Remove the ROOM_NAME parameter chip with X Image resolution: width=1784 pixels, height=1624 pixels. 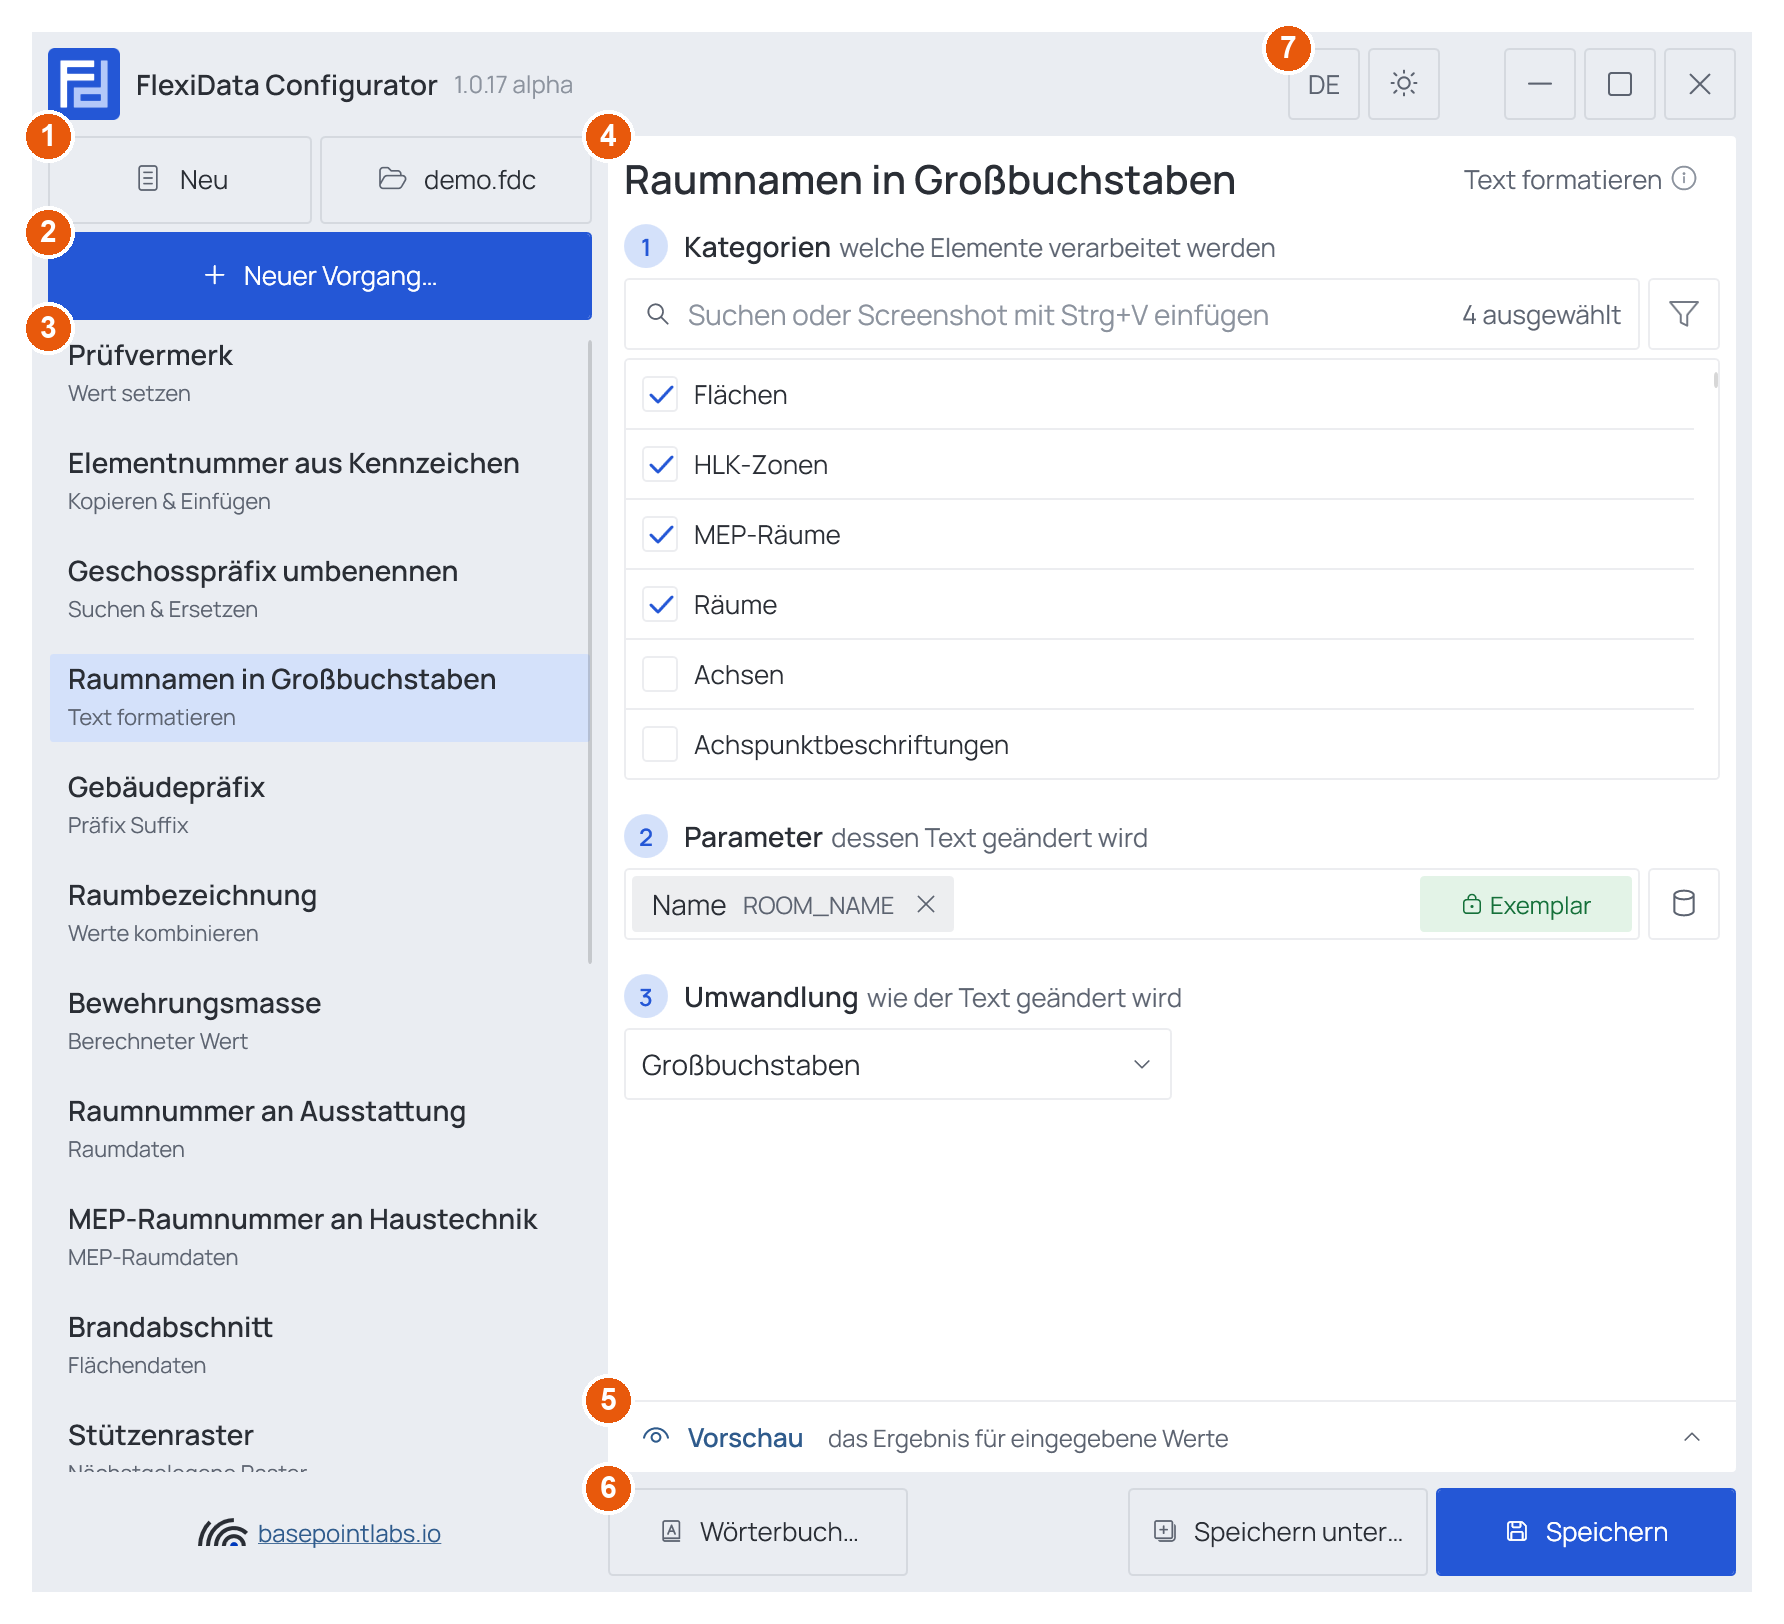pos(926,904)
